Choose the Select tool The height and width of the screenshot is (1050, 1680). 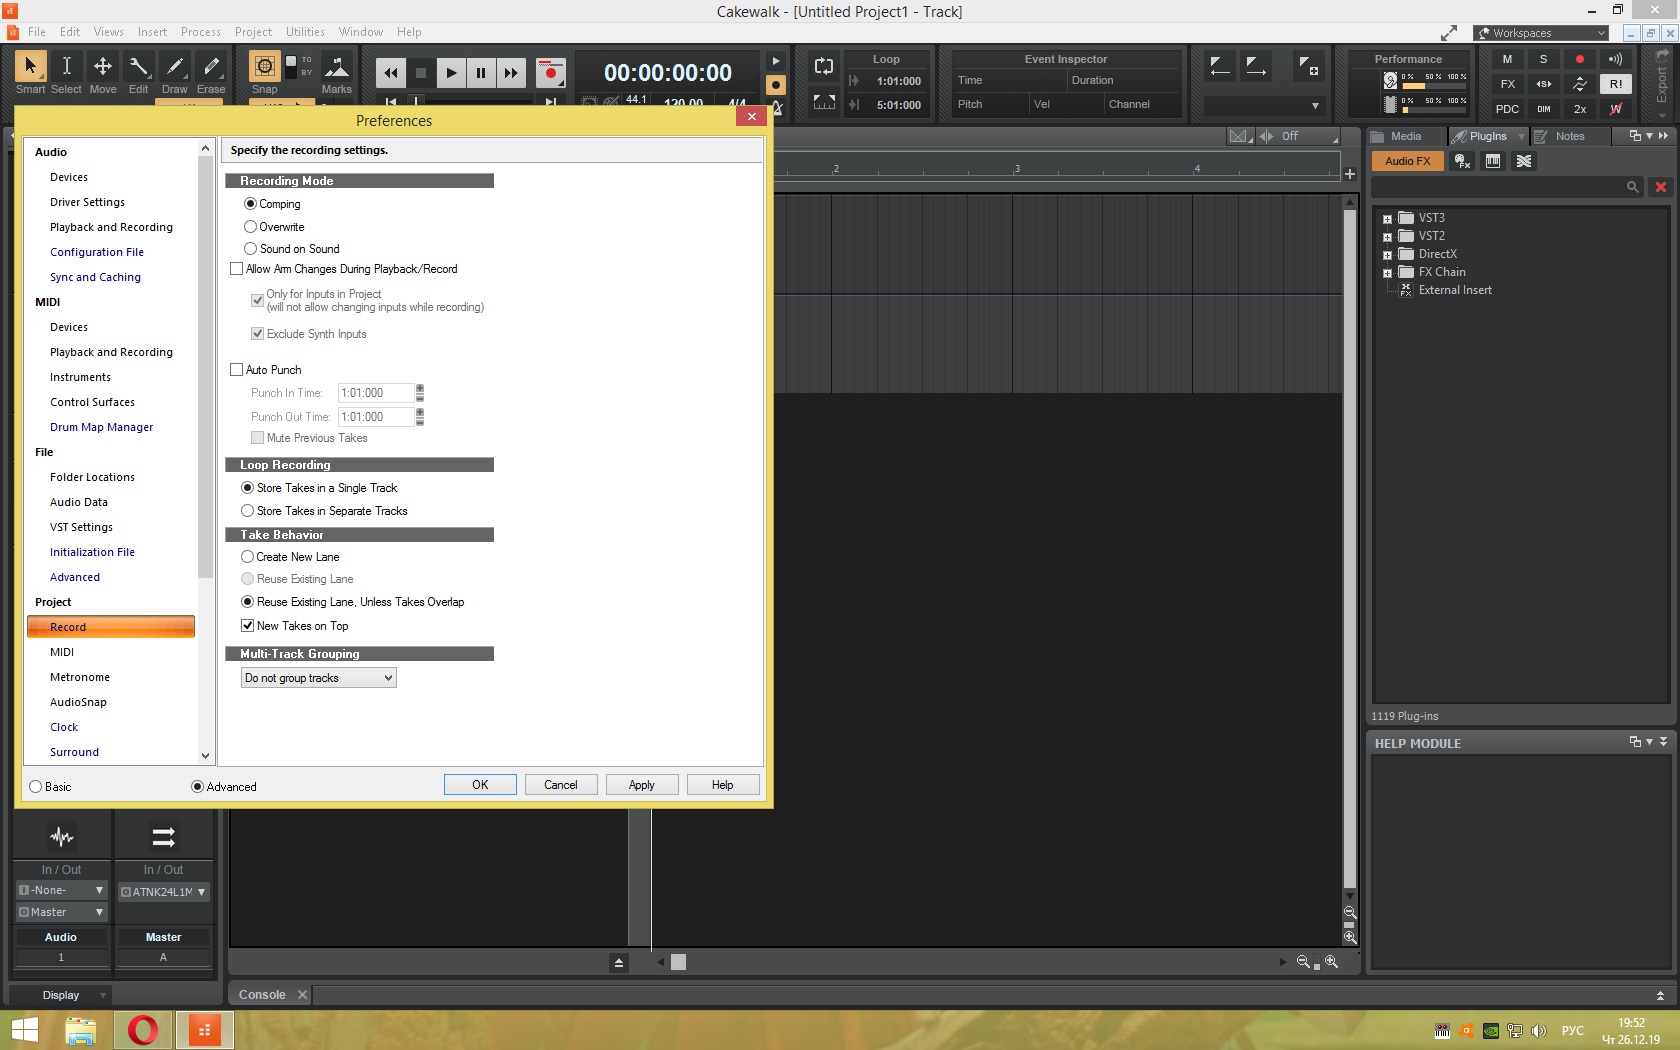coord(66,72)
